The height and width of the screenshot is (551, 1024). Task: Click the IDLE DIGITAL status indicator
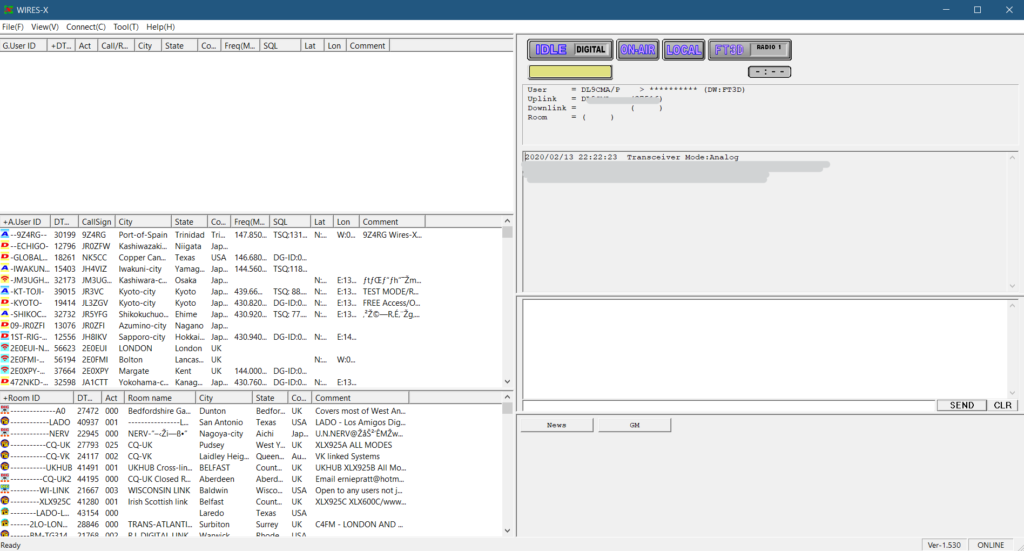point(570,50)
